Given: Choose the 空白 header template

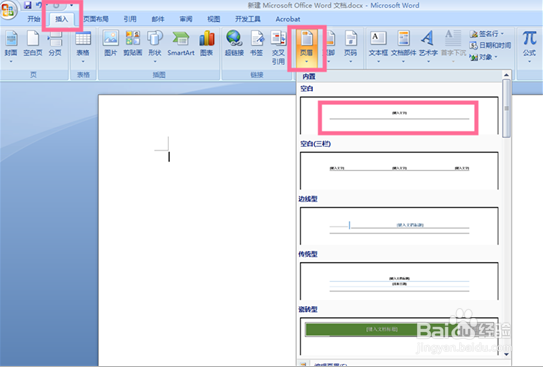Looking at the screenshot, I should pos(399,116).
